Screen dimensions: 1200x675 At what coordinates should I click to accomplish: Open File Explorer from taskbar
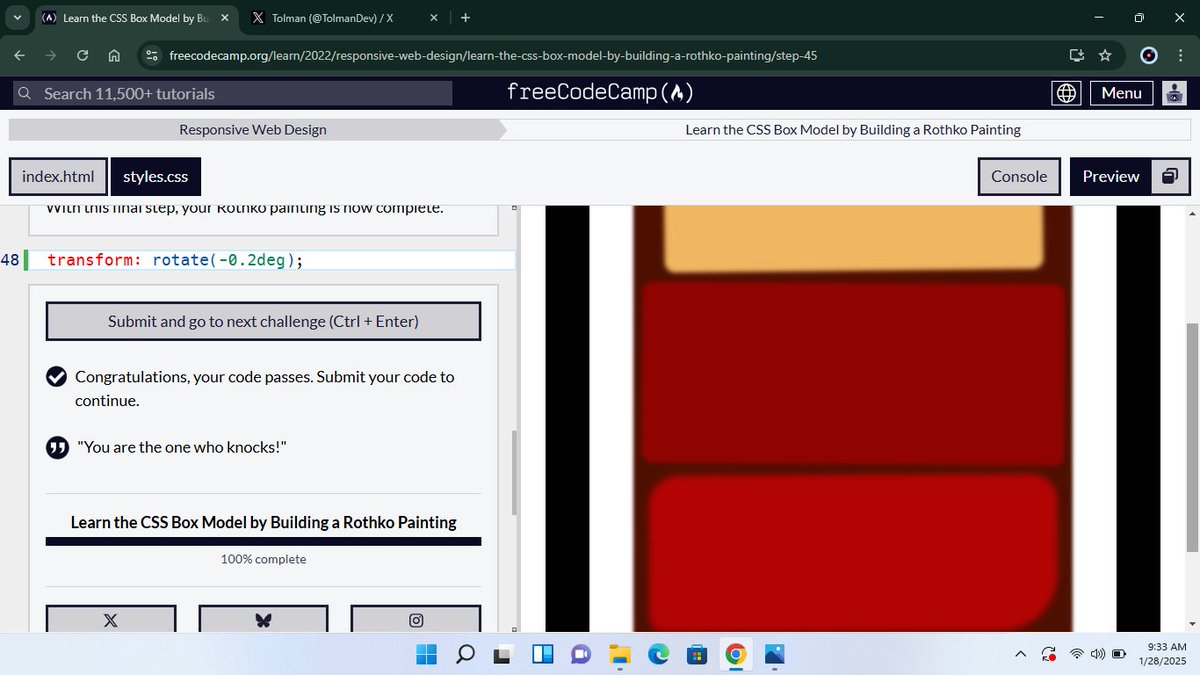click(x=620, y=654)
